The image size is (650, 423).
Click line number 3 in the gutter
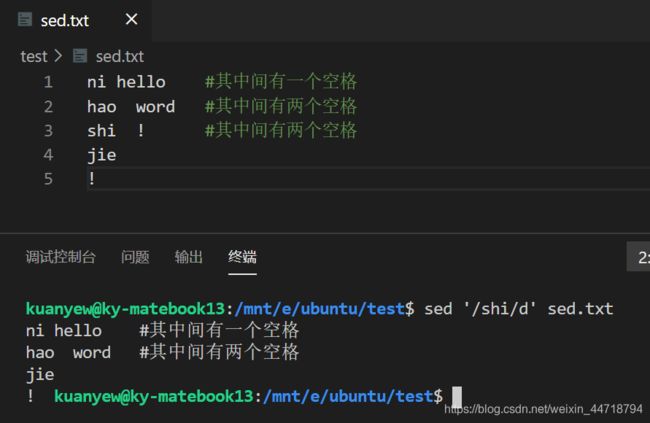[48, 131]
